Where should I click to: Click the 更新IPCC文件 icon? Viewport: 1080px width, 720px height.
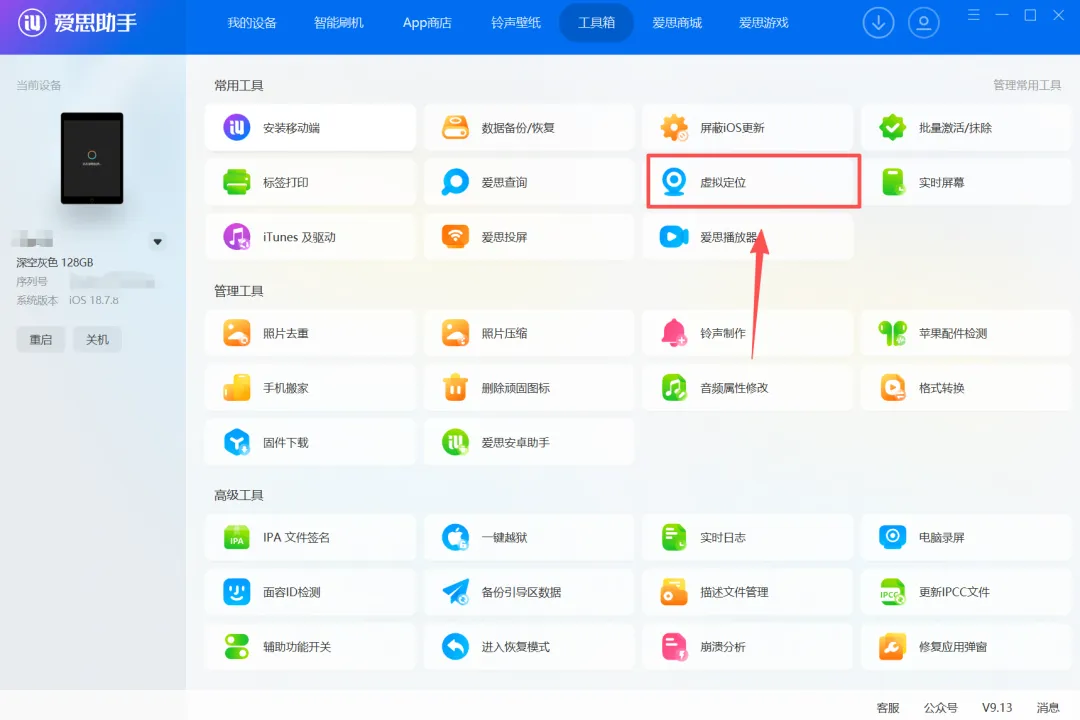(892, 592)
